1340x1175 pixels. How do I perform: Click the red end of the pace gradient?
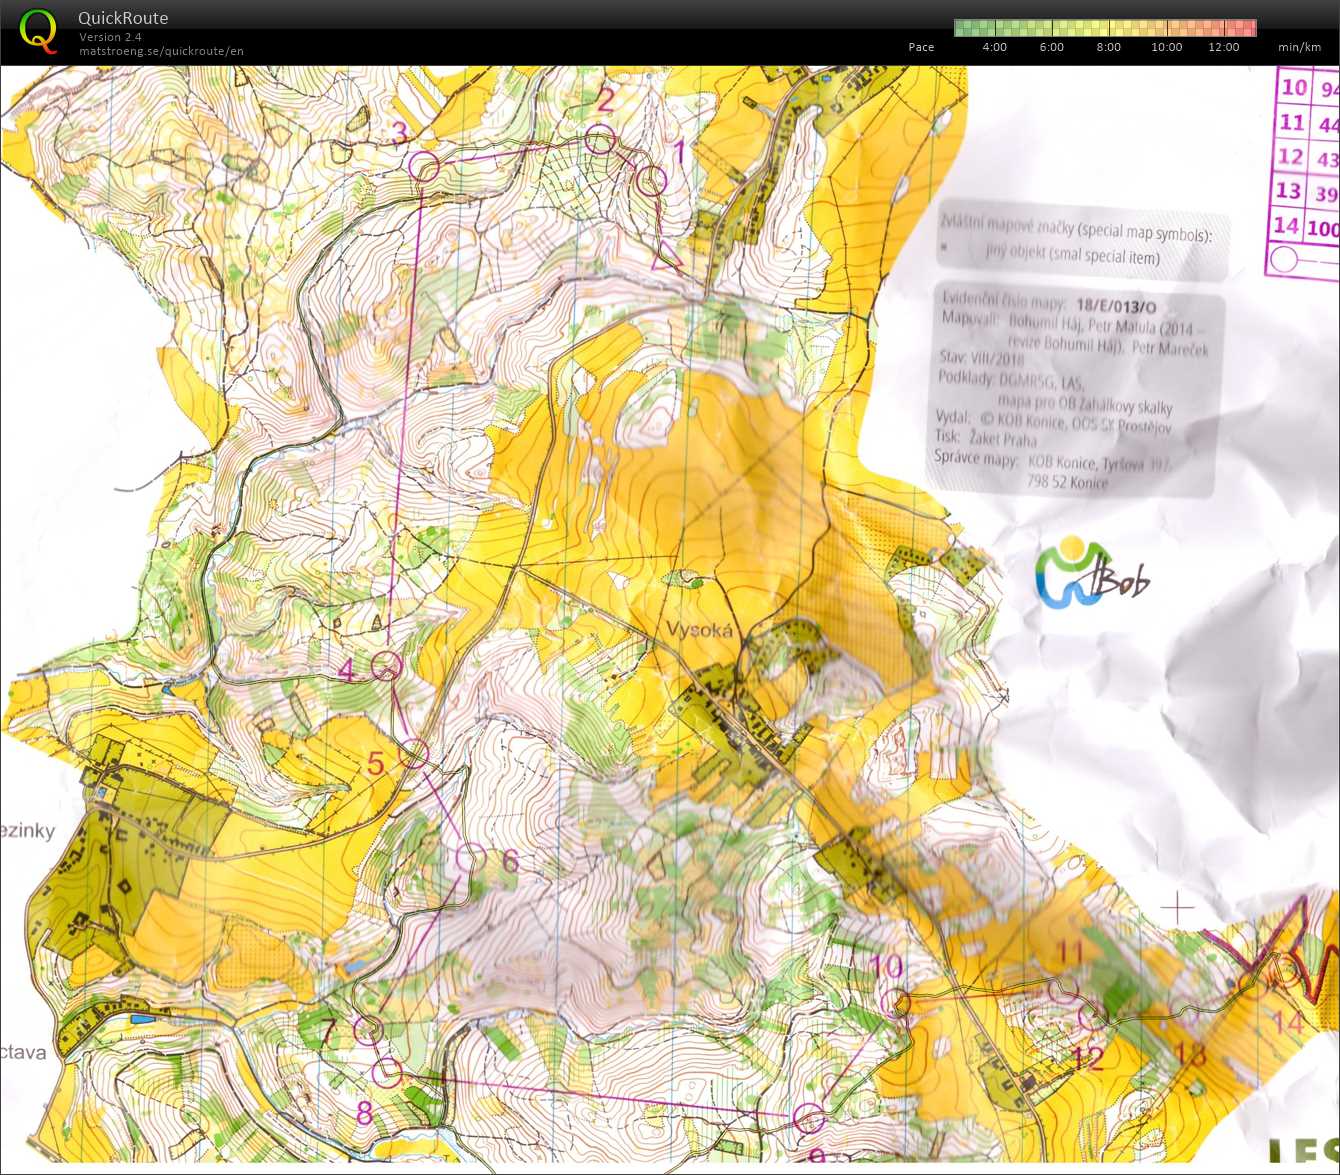point(1248,28)
